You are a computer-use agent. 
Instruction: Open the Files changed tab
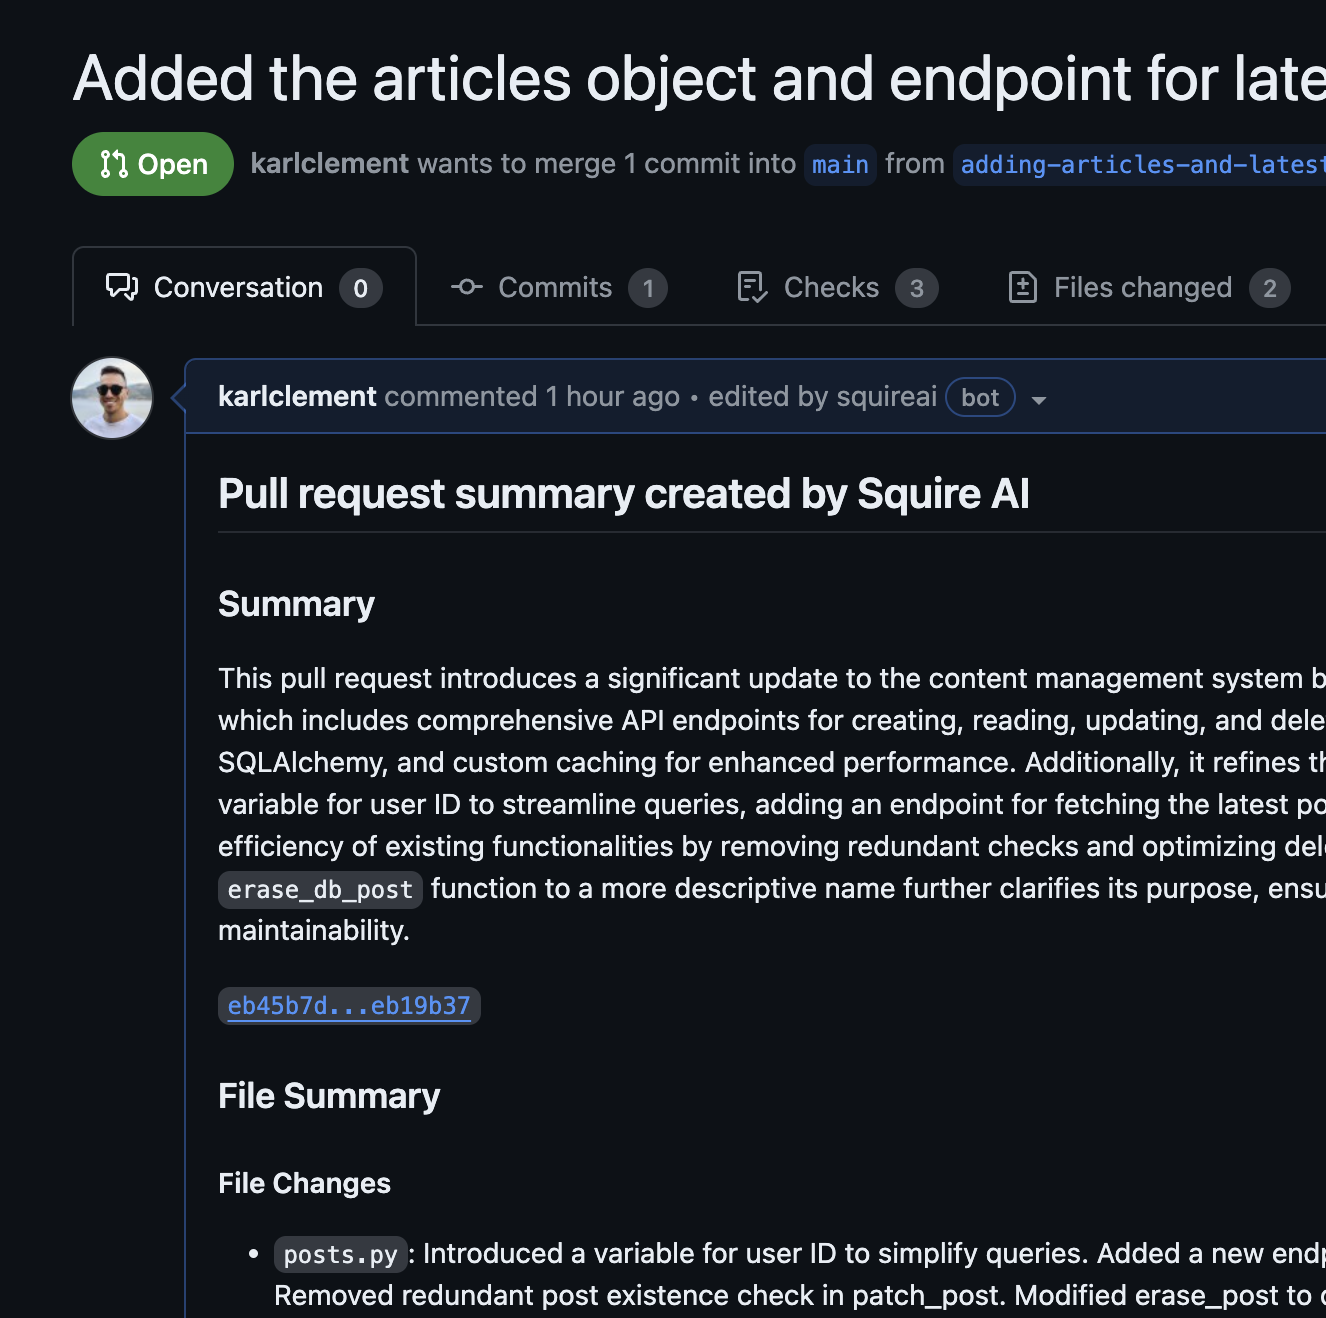[x=1142, y=287]
